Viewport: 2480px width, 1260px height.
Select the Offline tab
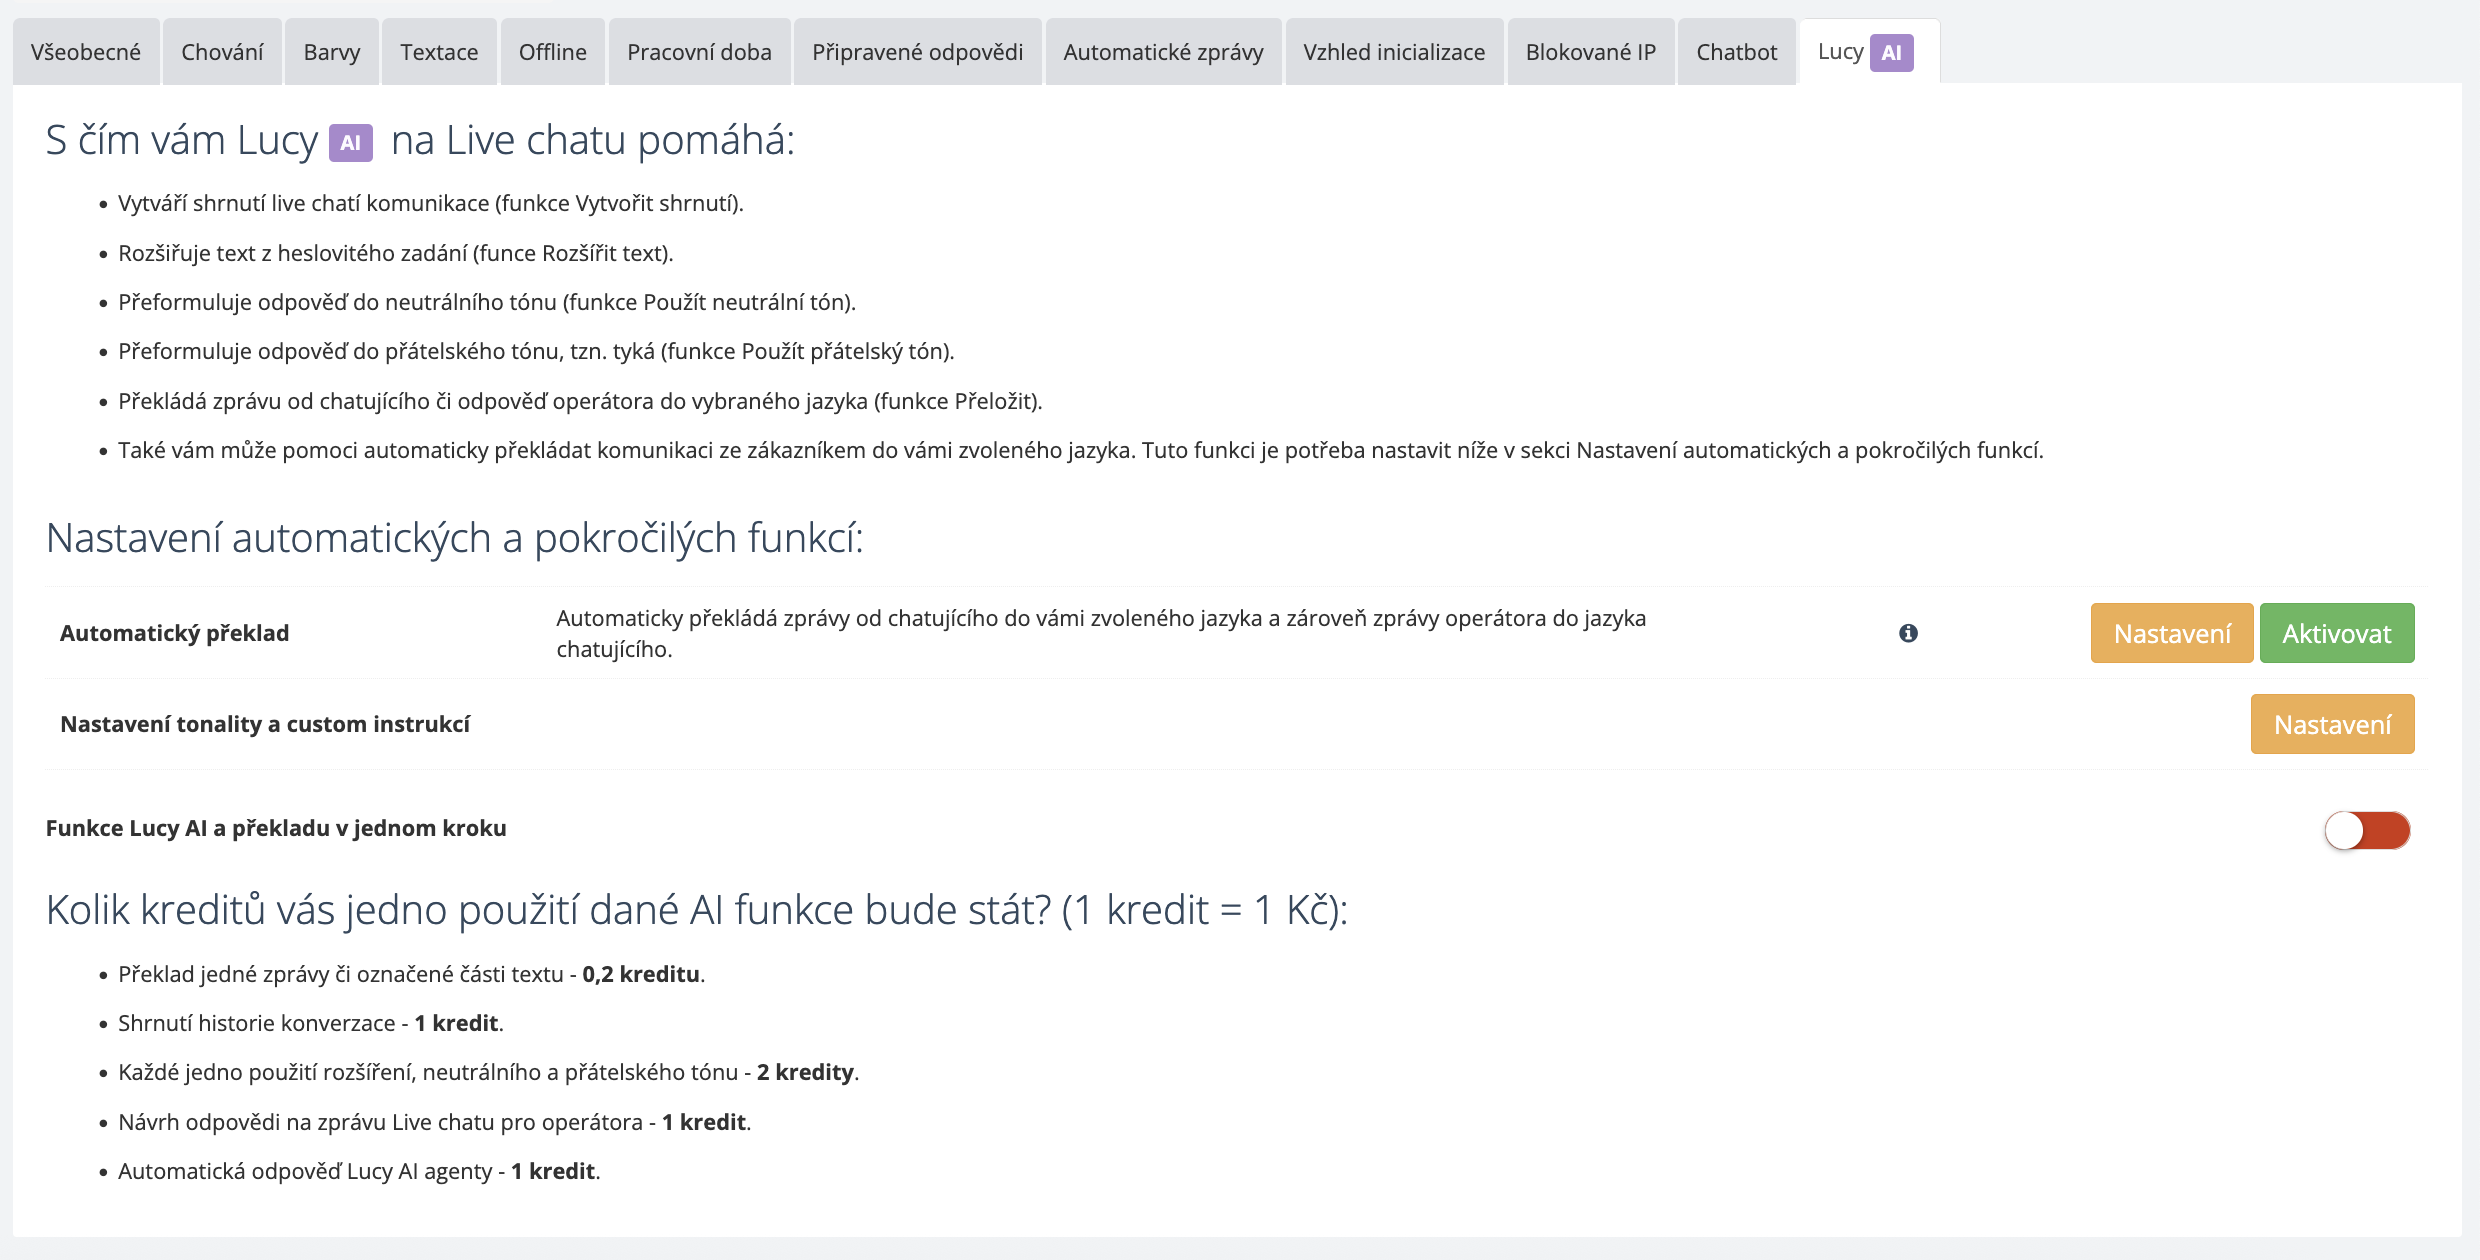point(553,52)
